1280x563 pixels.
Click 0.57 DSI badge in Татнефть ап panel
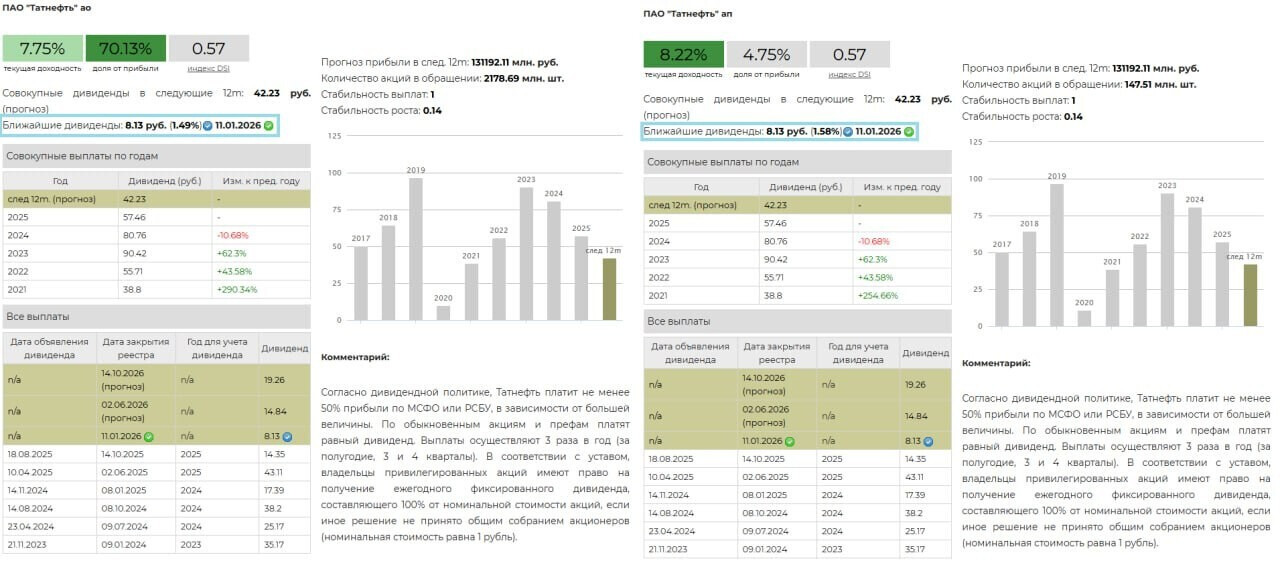click(850, 54)
